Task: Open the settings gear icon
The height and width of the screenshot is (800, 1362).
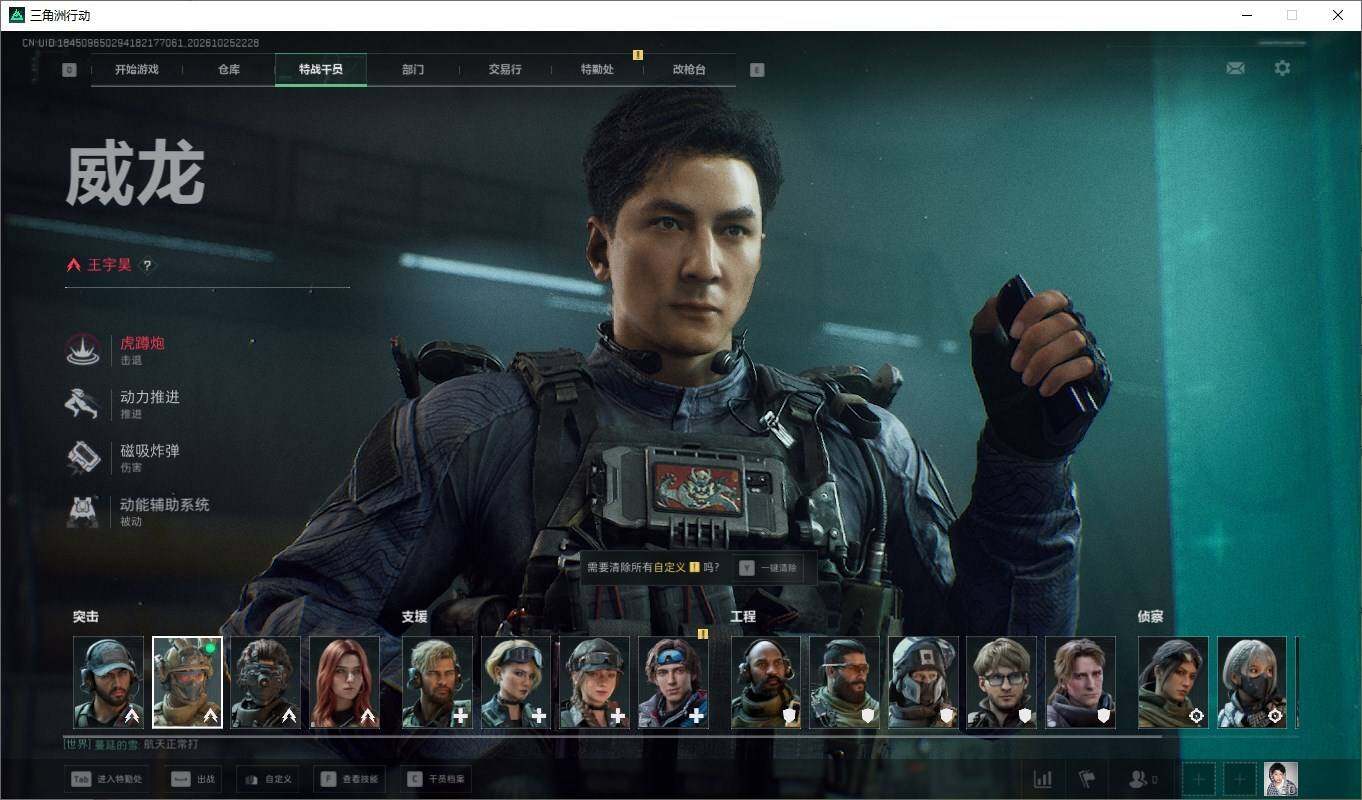Action: coord(1282,68)
